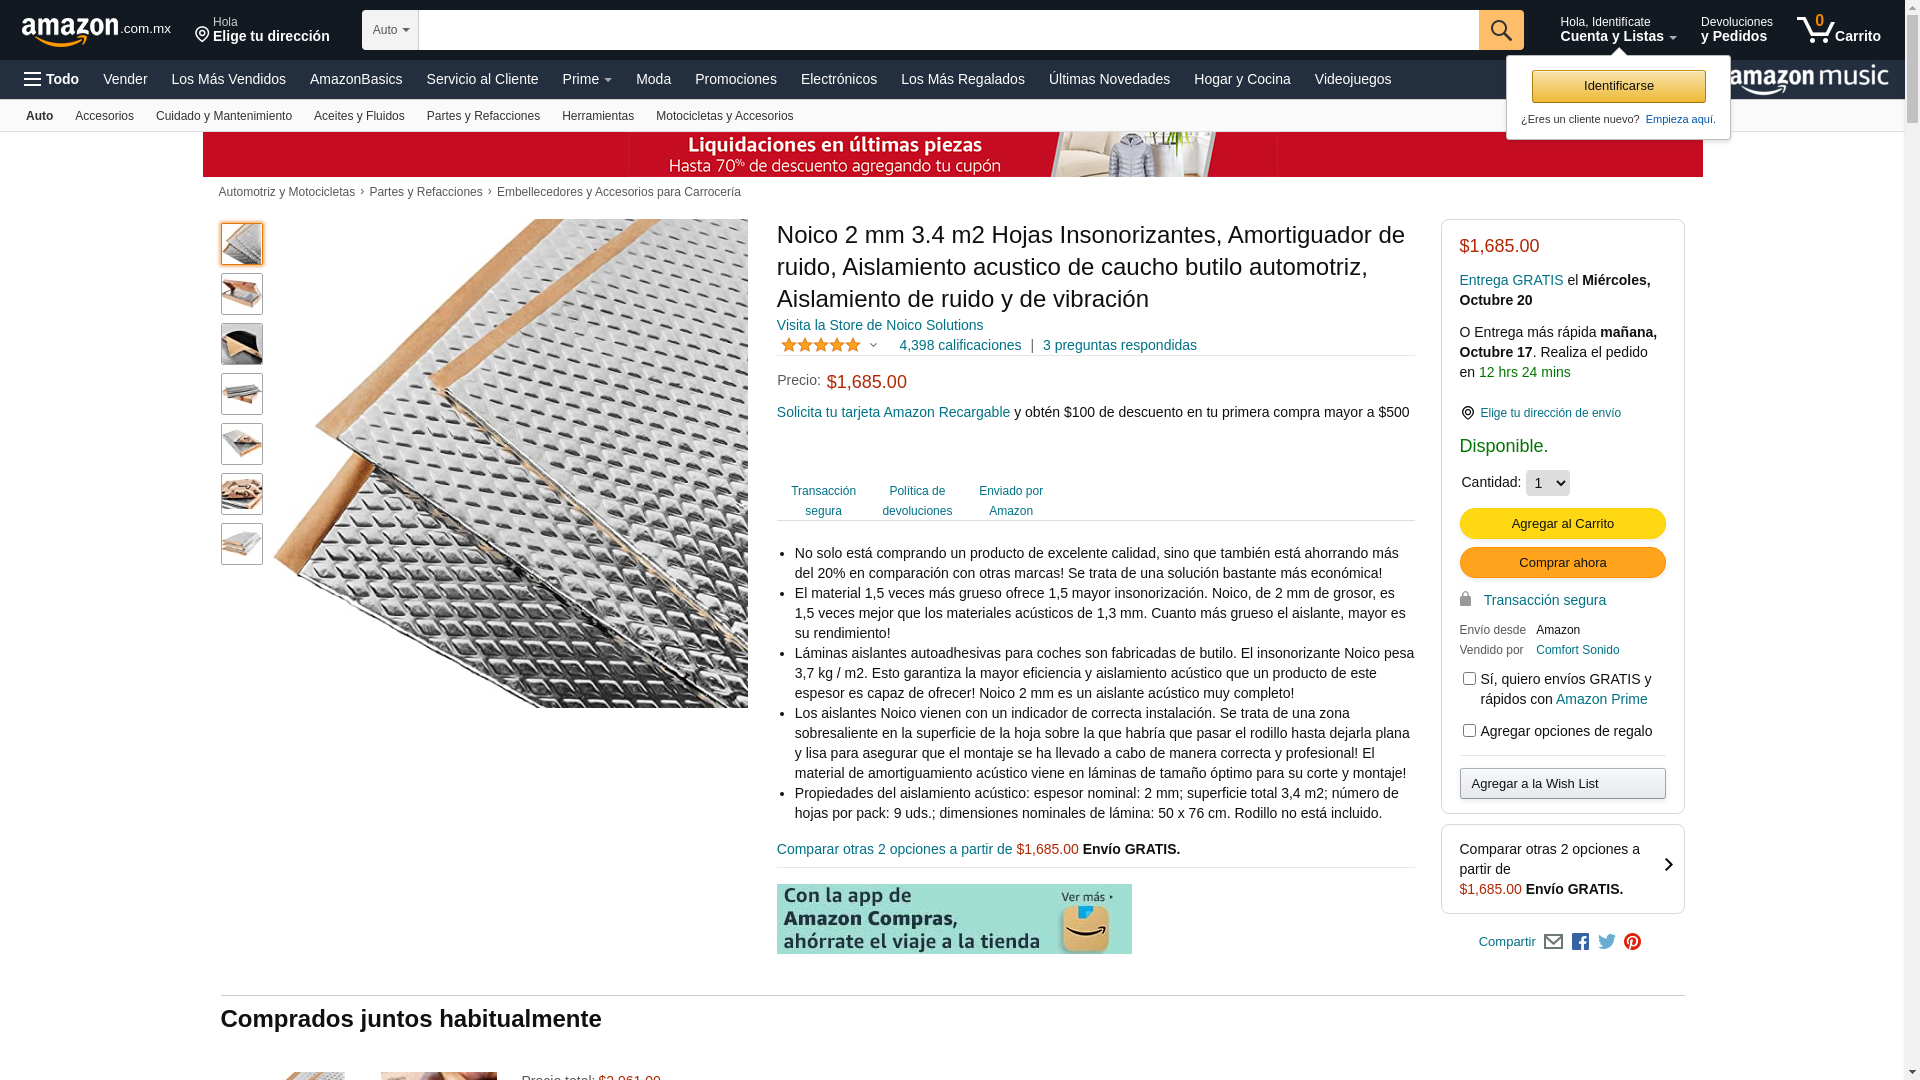Viewport: 1920px width, 1080px height.
Task: Open the Todo hamburger menu
Action: pos(52,79)
